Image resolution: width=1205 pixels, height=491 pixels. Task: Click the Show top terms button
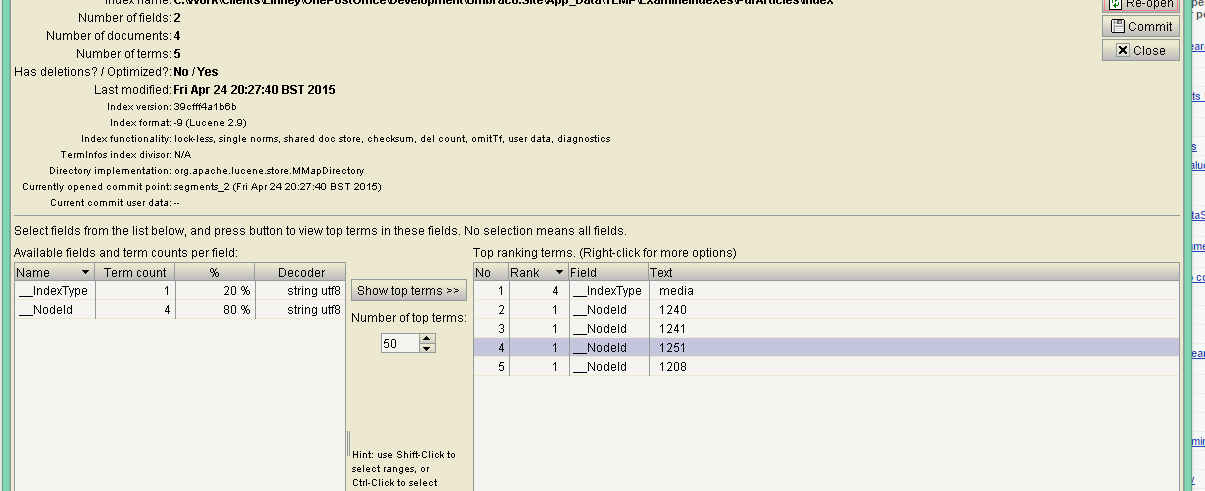pyautogui.click(x=408, y=291)
